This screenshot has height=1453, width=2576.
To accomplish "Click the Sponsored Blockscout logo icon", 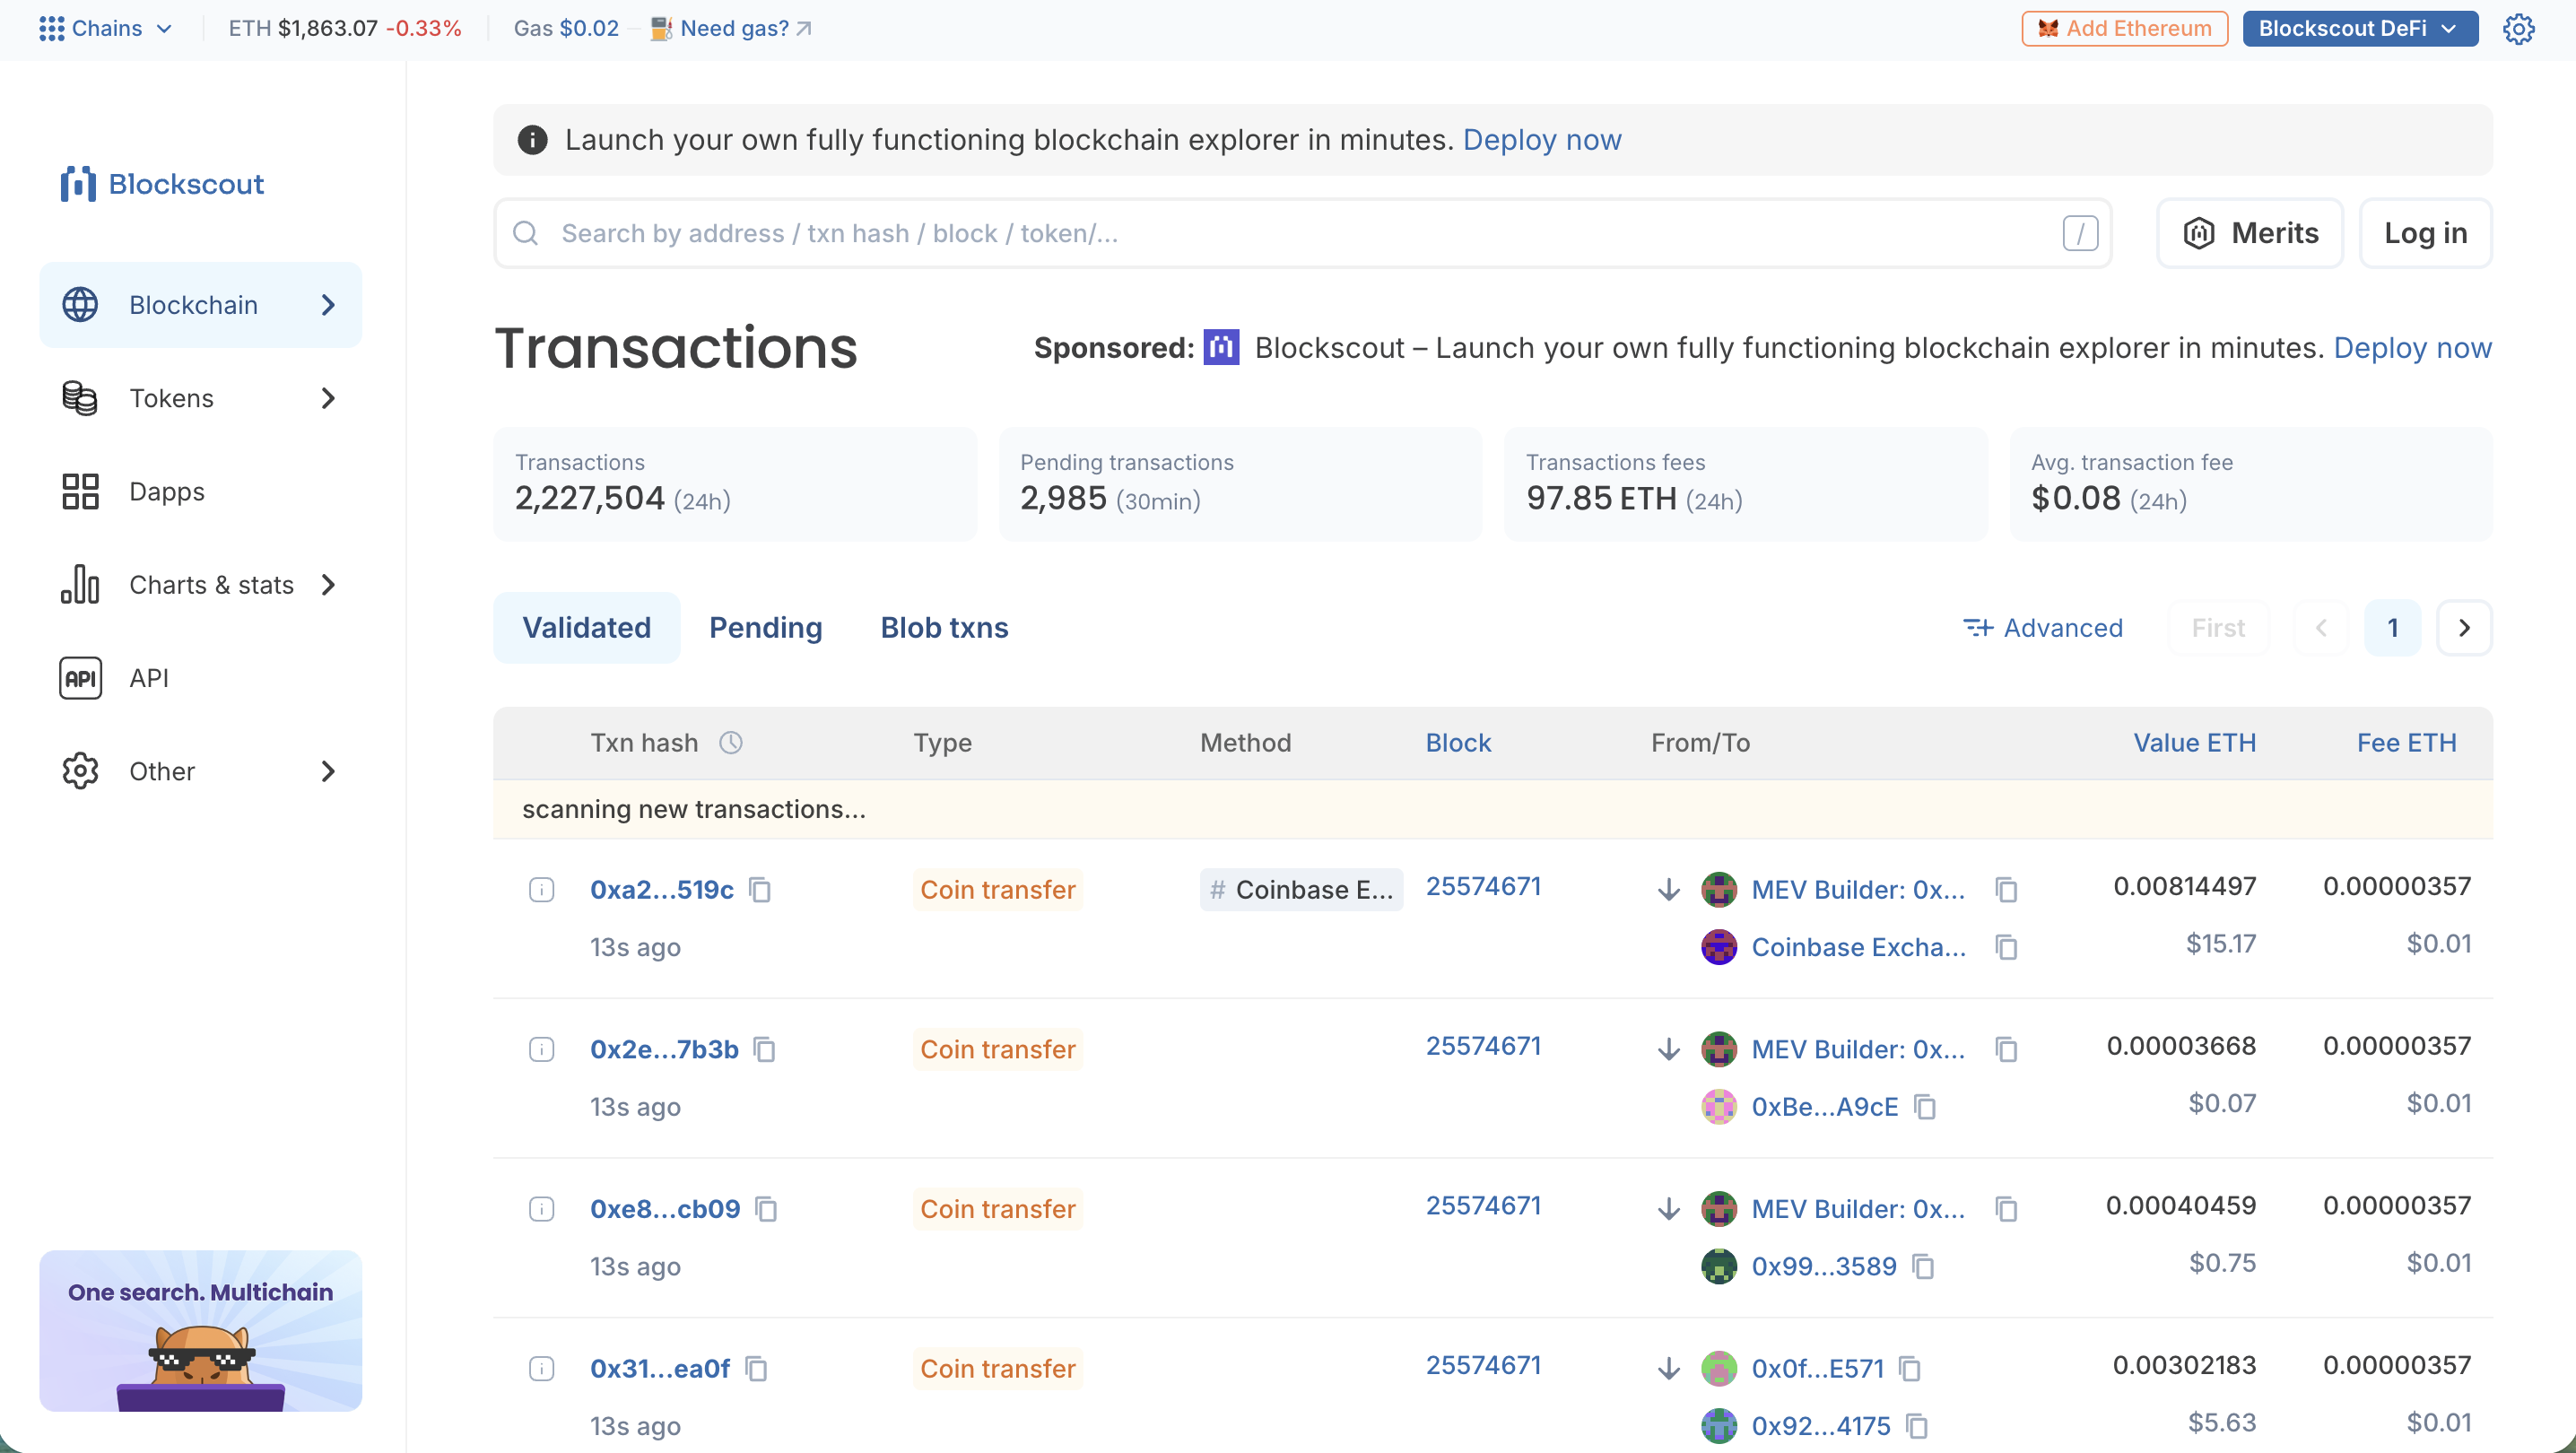I will pyautogui.click(x=1221, y=347).
